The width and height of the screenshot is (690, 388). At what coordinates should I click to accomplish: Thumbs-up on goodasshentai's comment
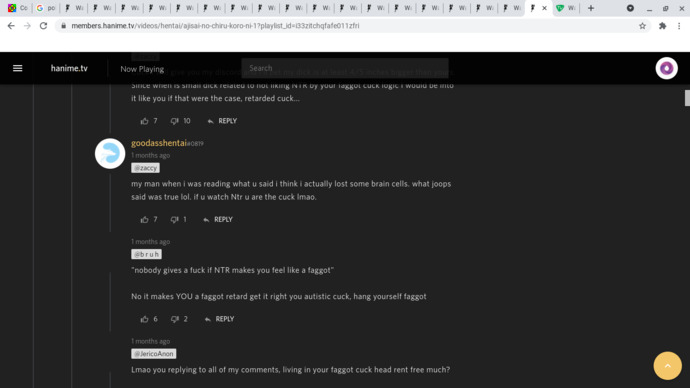click(144, 220)
